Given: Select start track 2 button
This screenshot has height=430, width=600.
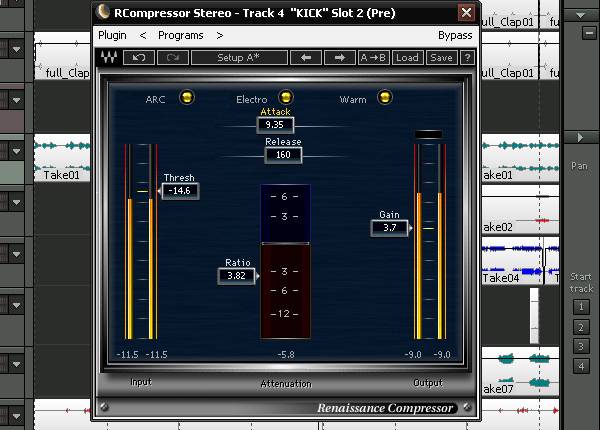Looking at the screenshot, I should pyautogui.click(x=581, y=327).
